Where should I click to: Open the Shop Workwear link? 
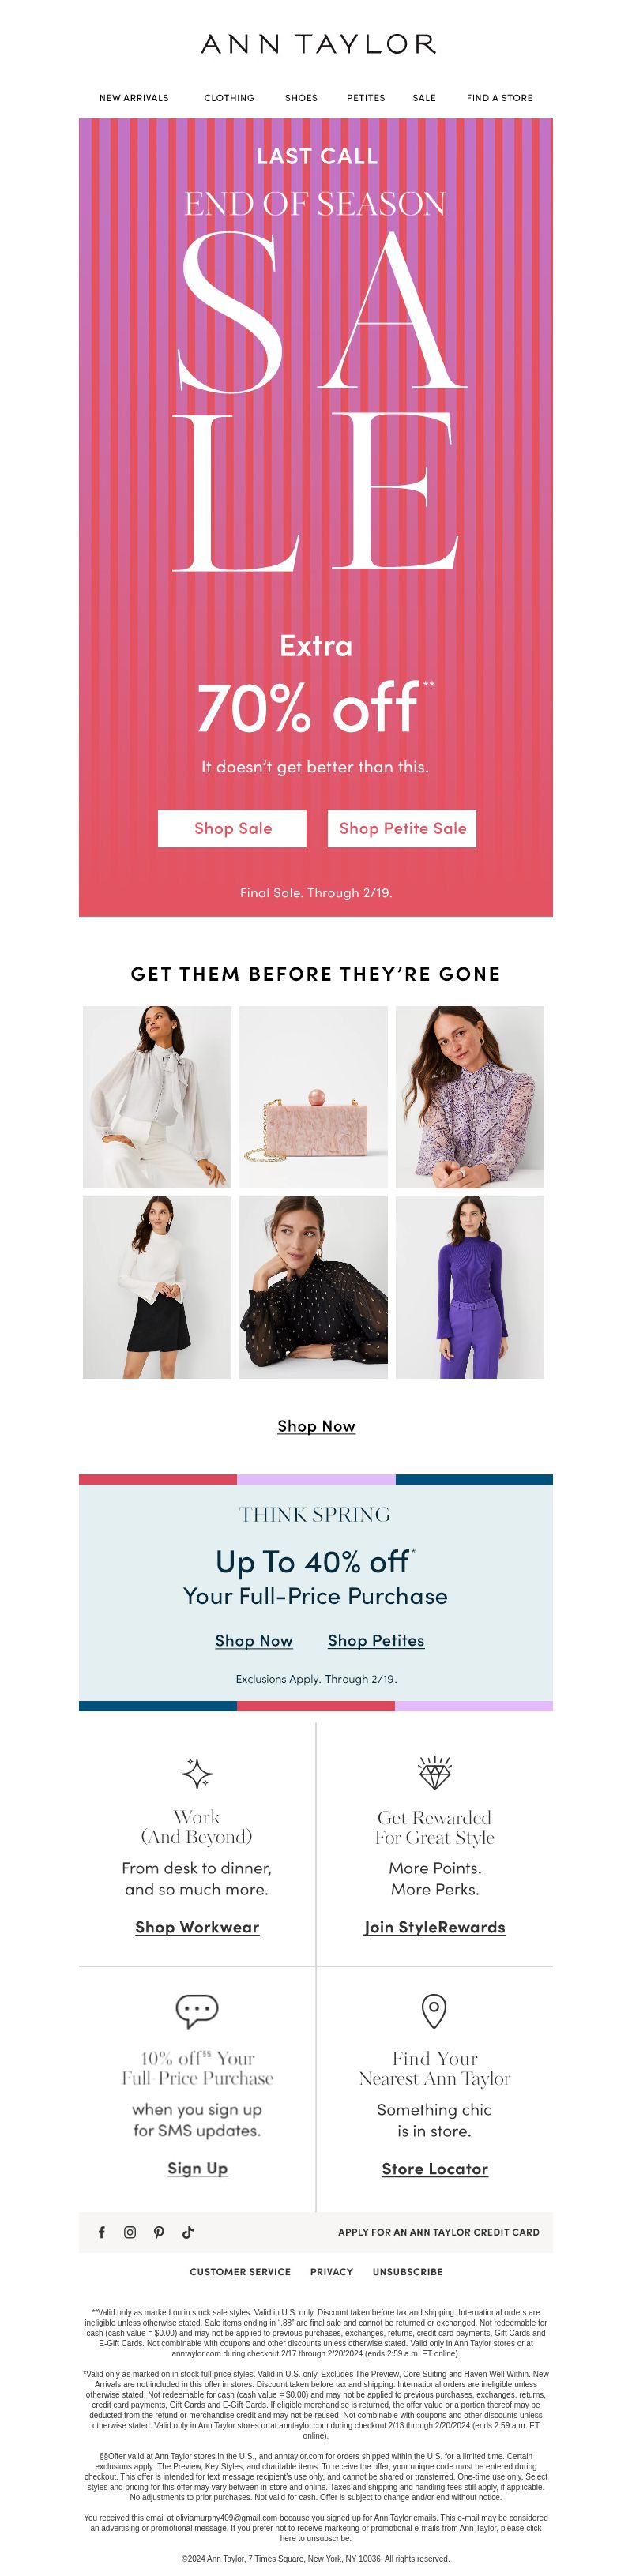[197, 1927]
